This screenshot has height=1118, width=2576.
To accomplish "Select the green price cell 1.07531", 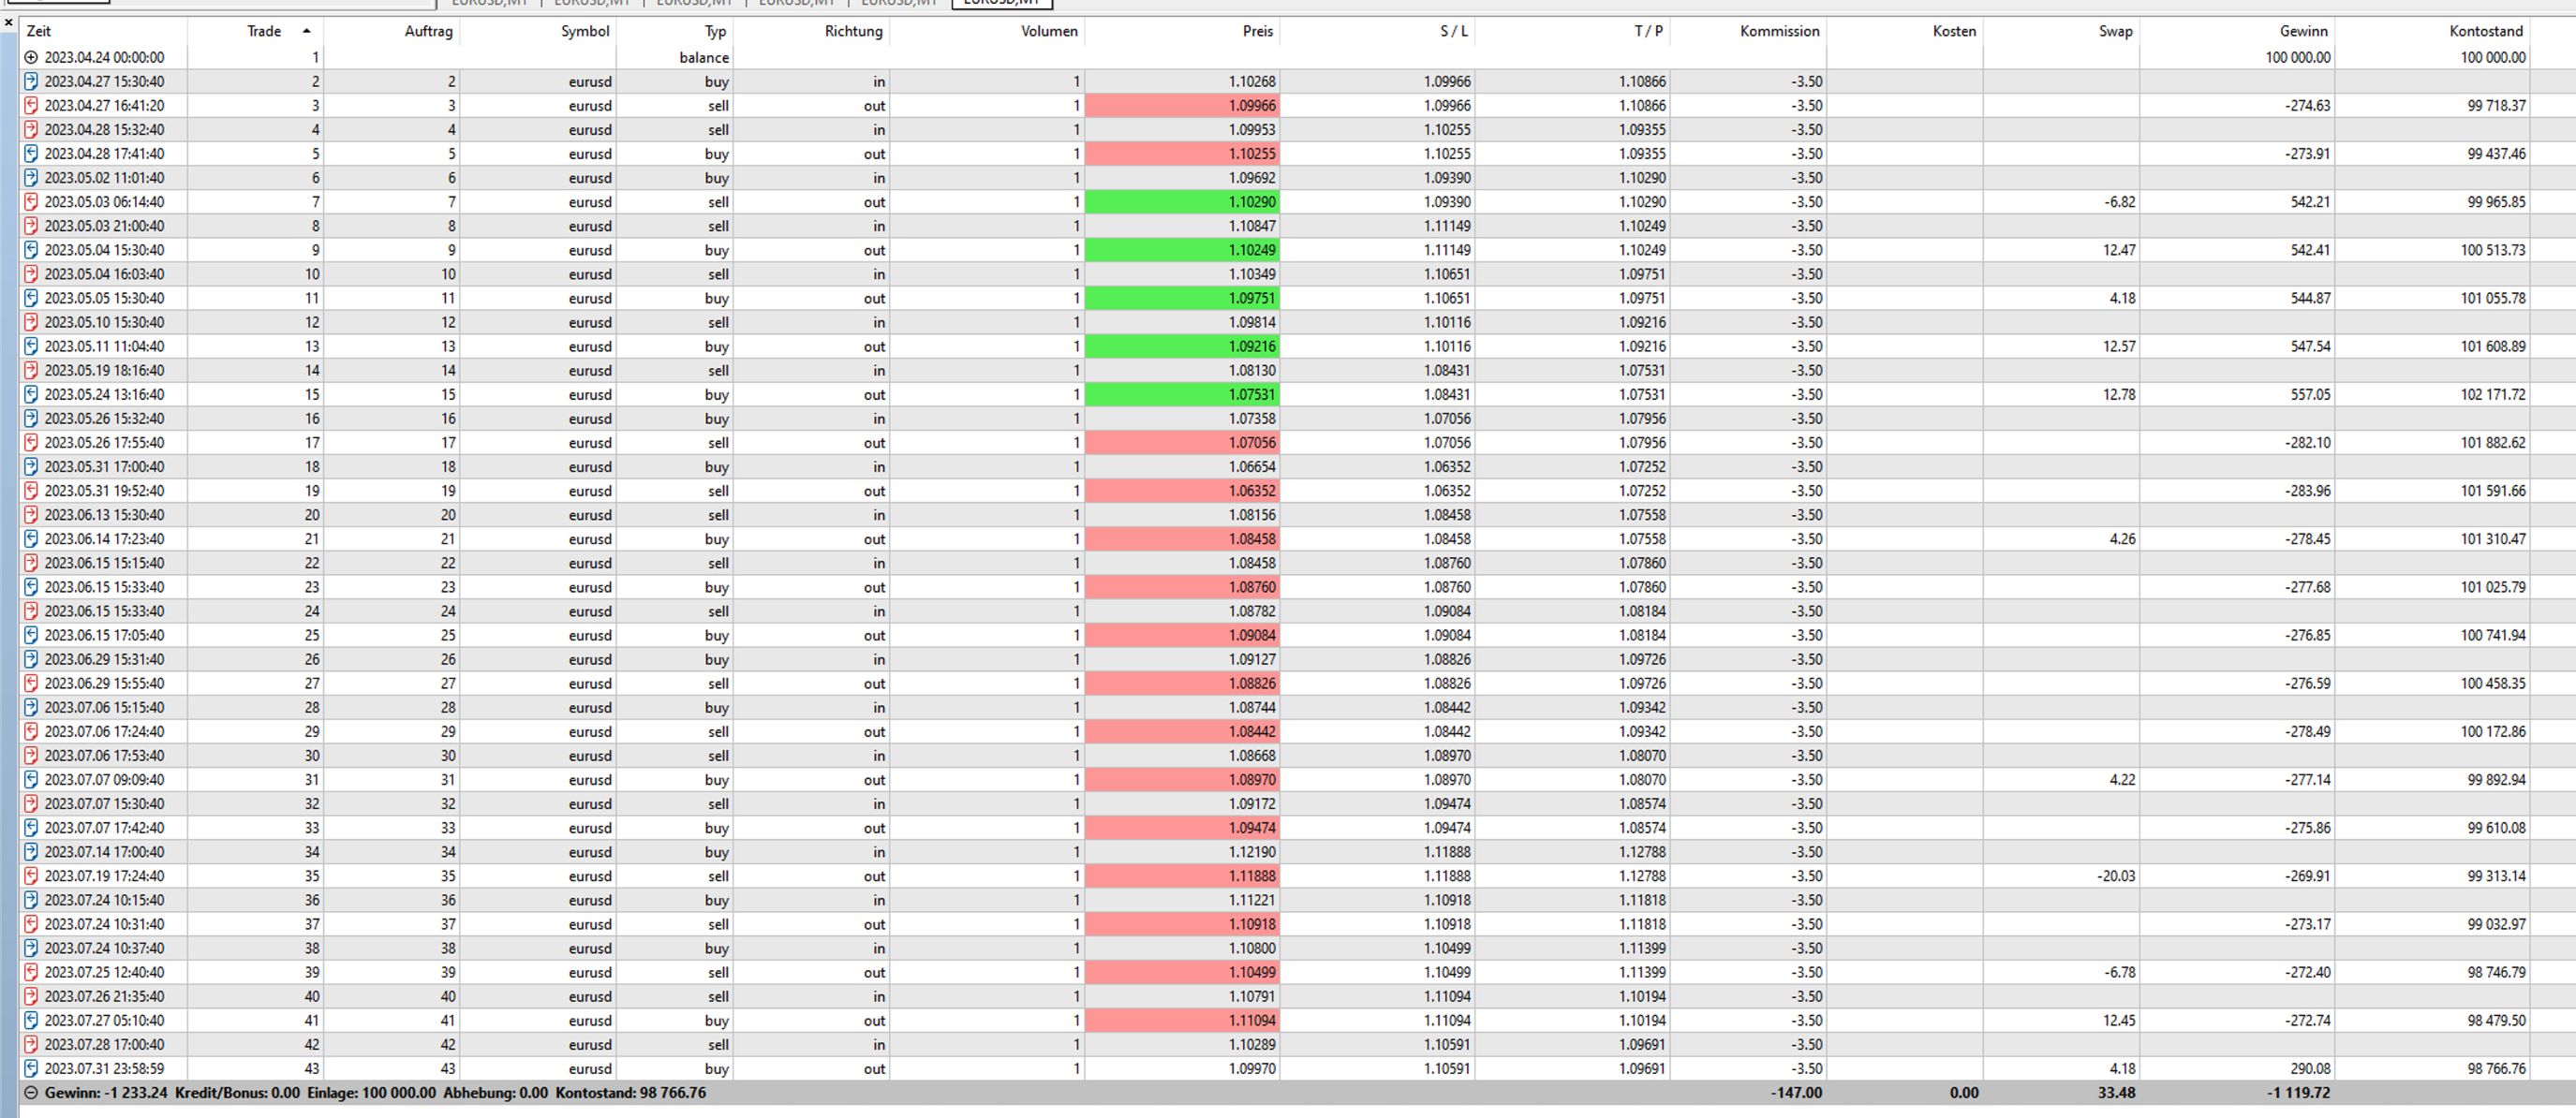I will pos(1182,395).
